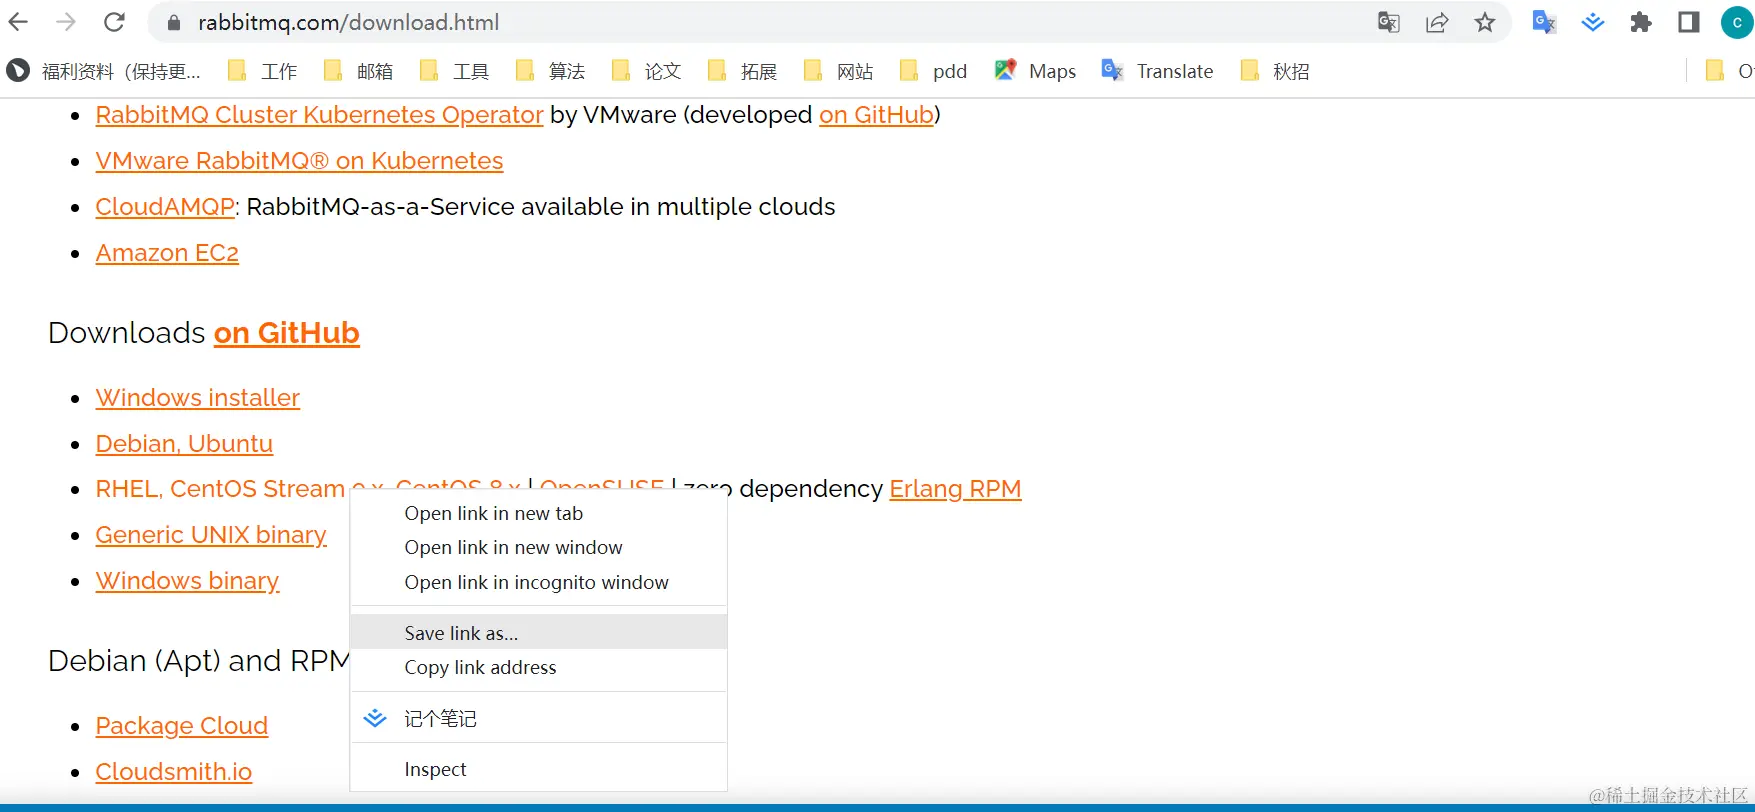
Task: Click the lock icon in address bar
Action: [174, 22]
